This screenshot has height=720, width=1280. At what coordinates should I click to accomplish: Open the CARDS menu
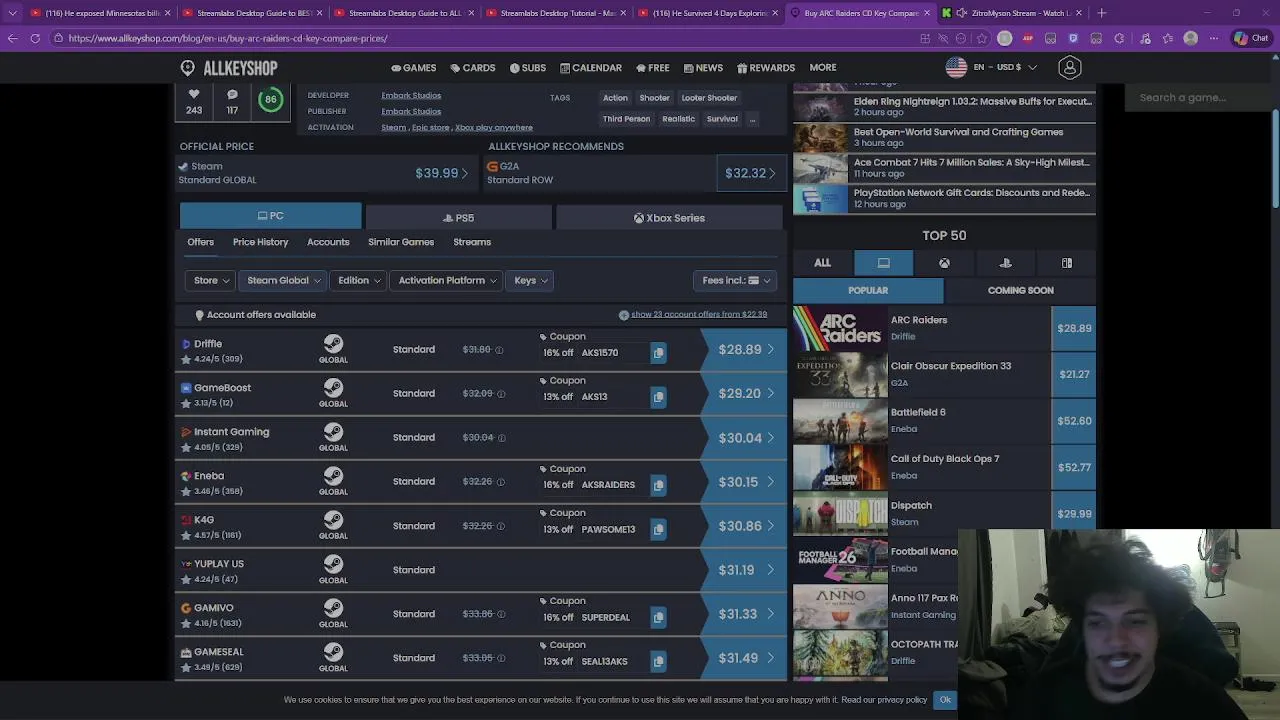tap(473, 68)
